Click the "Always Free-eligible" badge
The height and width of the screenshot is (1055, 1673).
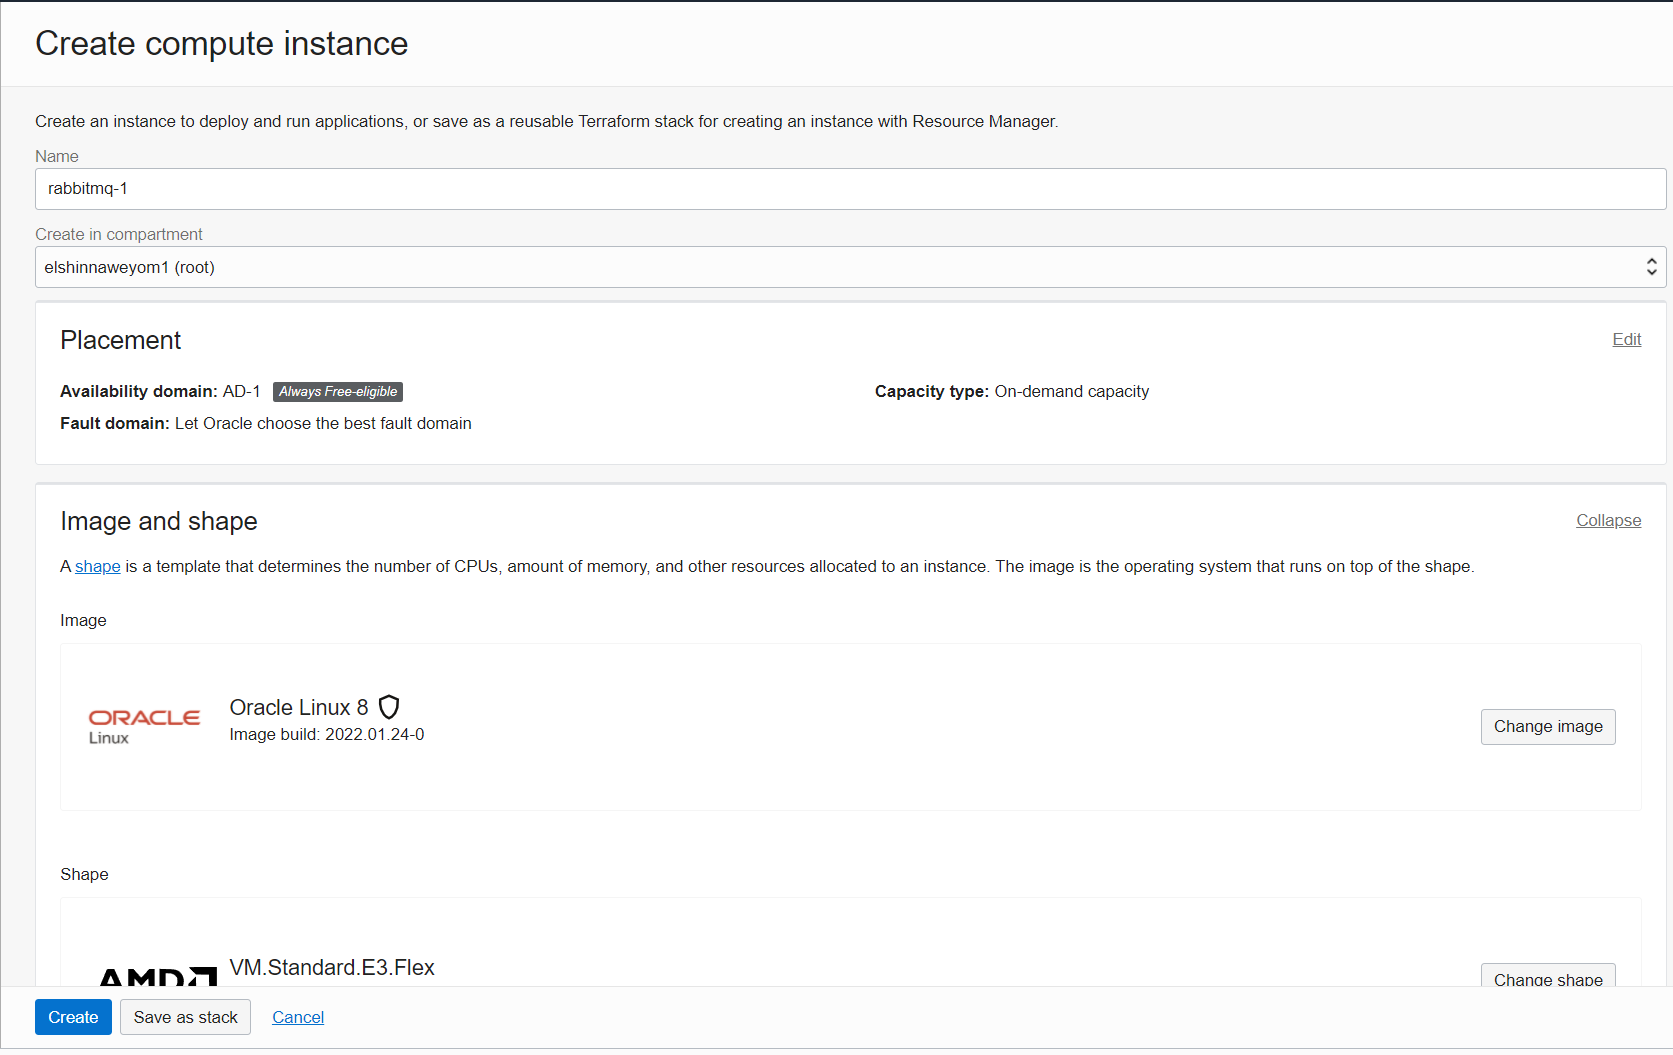pos(337,391)
